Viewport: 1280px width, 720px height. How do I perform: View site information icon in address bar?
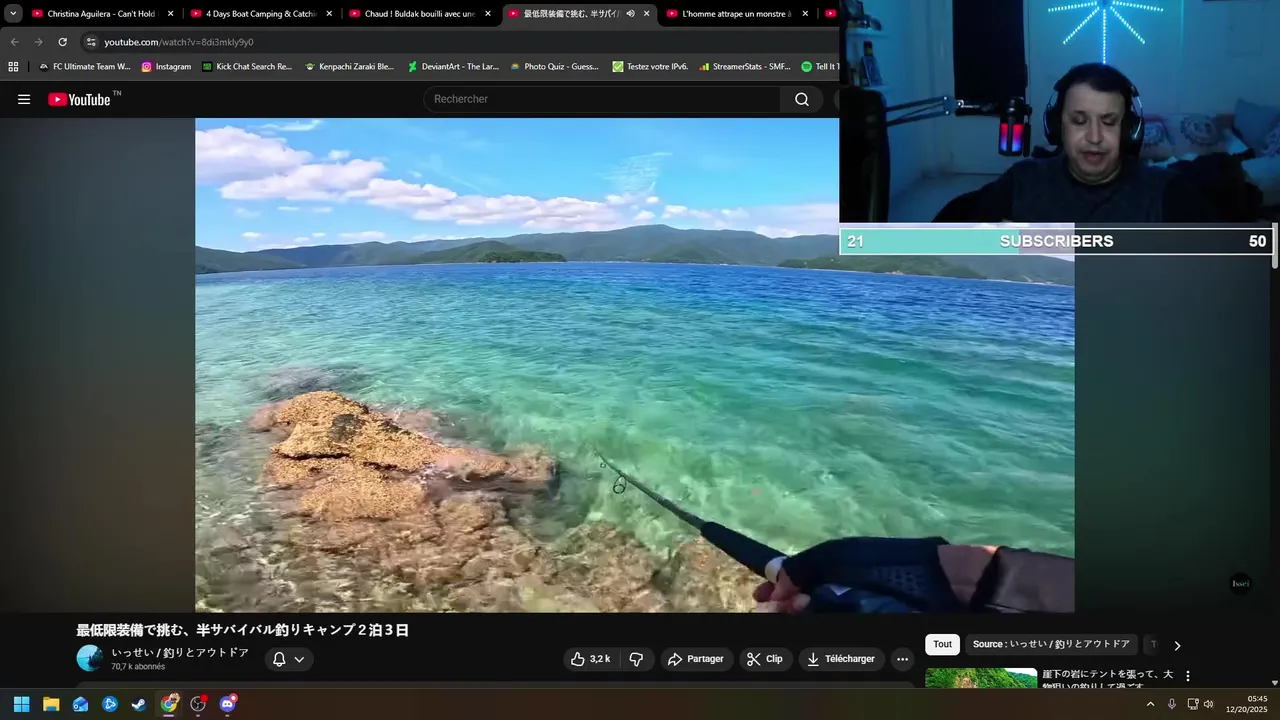point(91,42)
